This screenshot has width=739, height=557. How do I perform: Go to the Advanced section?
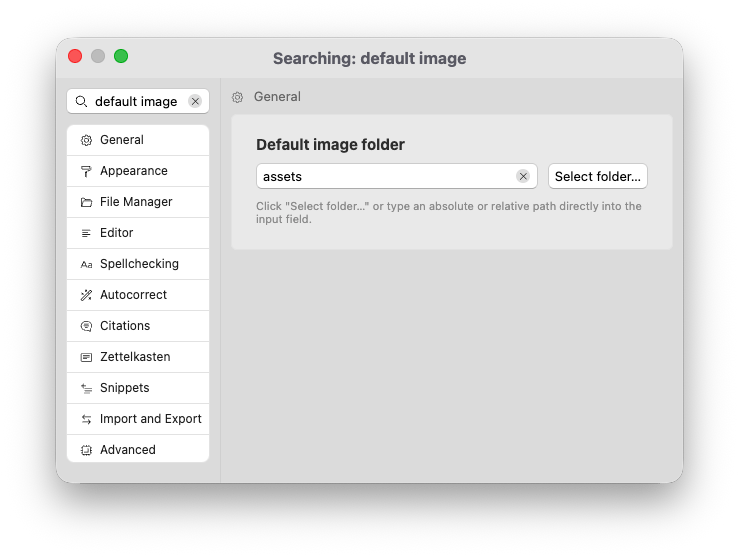(x=138, y=449)
